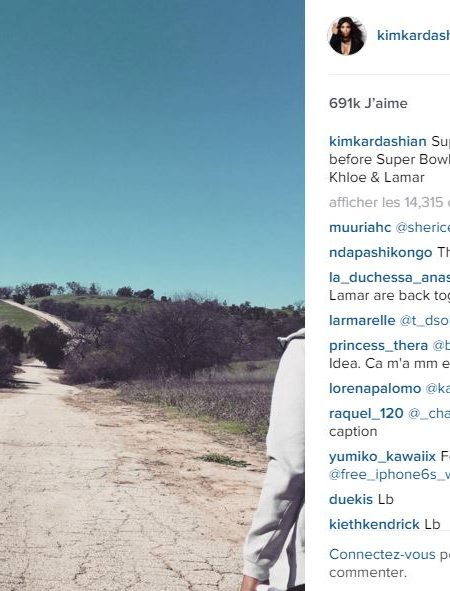
Task: Click the hiking trail post photo
Action: [x=152, y=296]
